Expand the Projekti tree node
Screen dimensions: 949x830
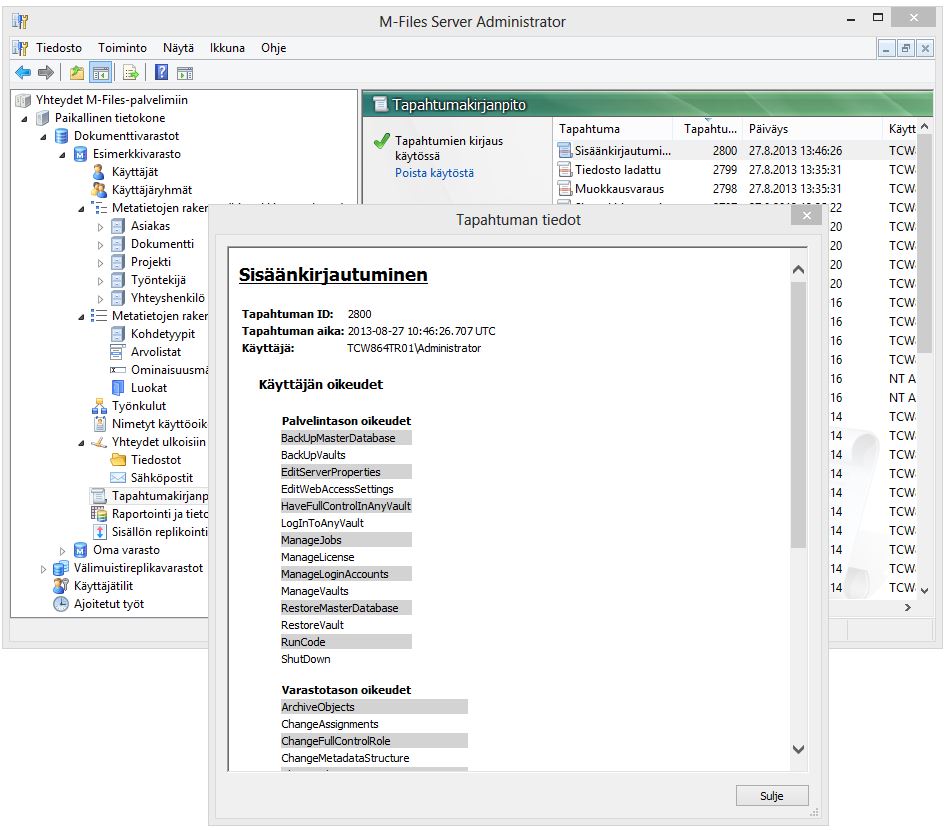click(100, 263)
